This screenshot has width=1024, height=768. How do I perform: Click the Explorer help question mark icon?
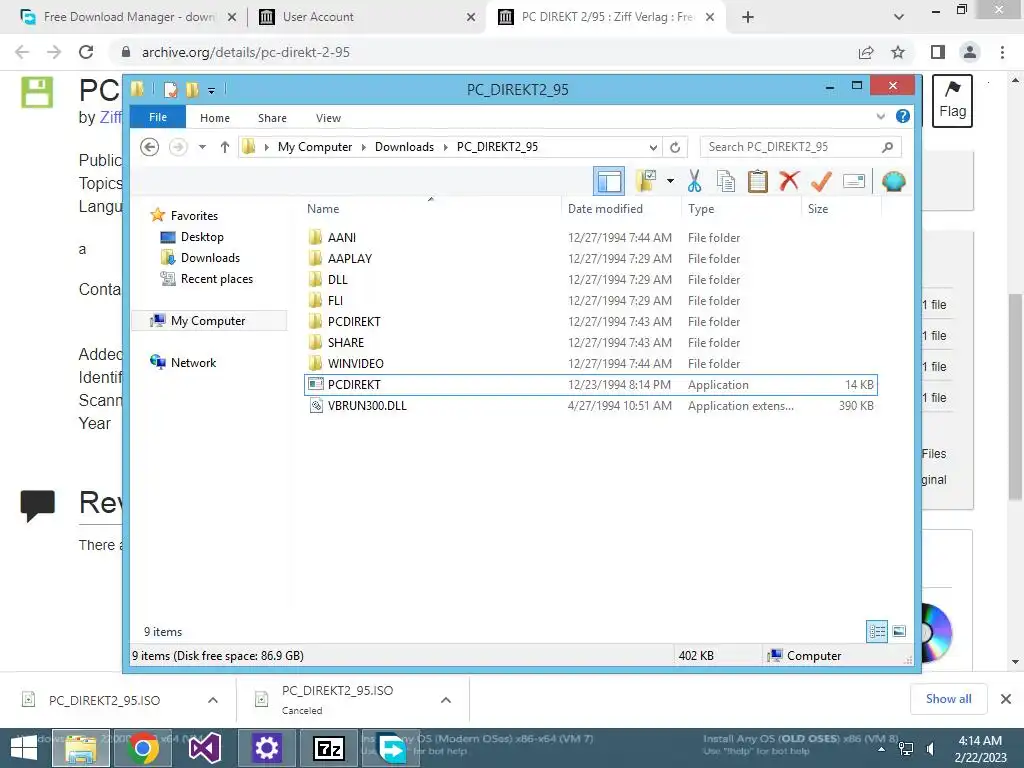903,116
